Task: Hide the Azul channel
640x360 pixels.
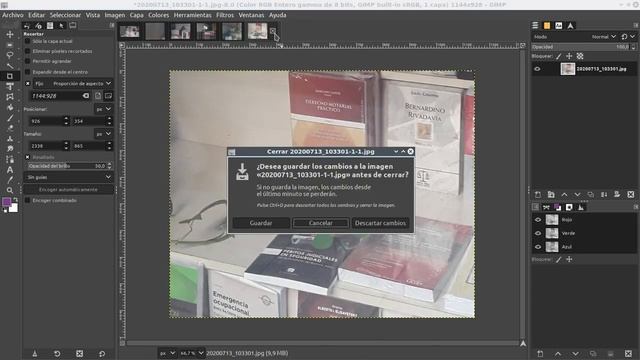Action: pyautogui.click(x=538, y=247)
